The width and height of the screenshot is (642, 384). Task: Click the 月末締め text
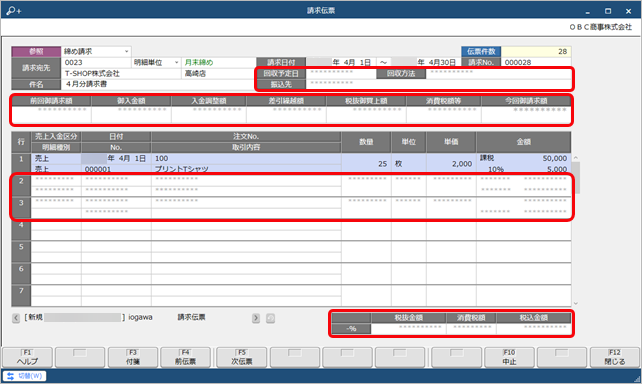point(199,63)
